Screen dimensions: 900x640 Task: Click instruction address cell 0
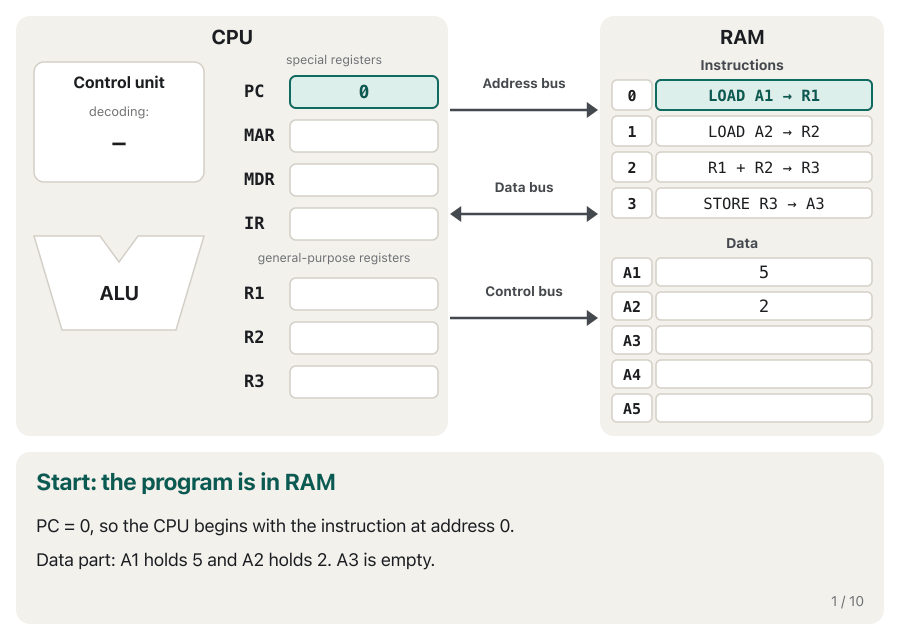631,95
